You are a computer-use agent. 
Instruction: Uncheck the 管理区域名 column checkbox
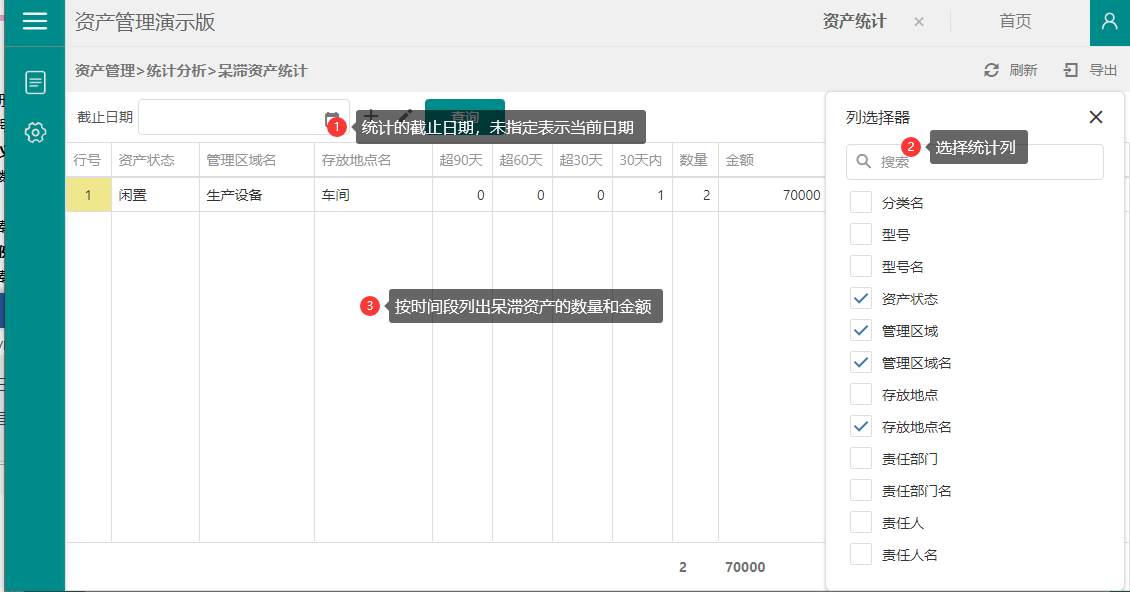click(860, 363)
